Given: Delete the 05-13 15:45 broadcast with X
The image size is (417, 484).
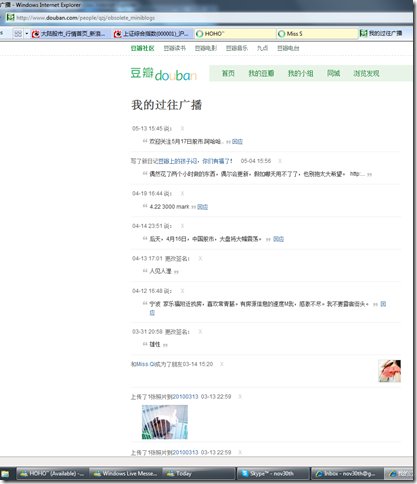Looking at the screenshot, I should pyautogui.click(x=182, y=128).
